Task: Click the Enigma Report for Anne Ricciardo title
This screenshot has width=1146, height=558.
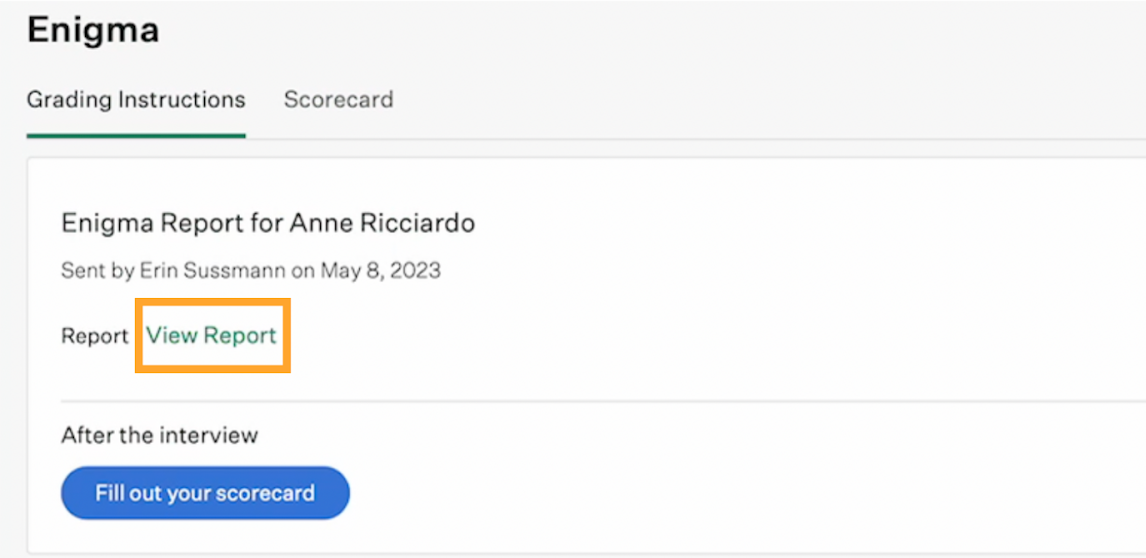Action: coord(268,223)
